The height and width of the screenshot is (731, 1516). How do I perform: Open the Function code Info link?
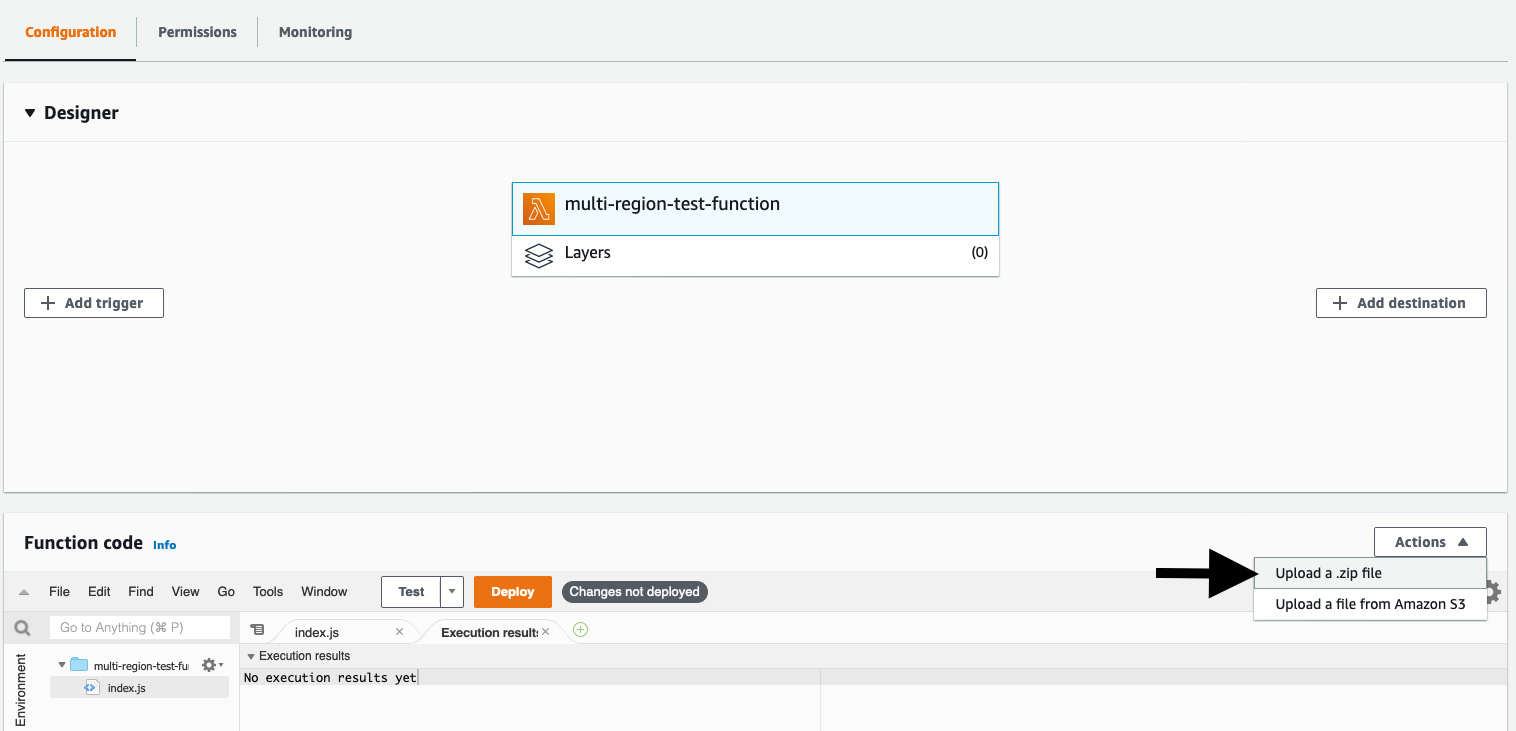[165, 545]
